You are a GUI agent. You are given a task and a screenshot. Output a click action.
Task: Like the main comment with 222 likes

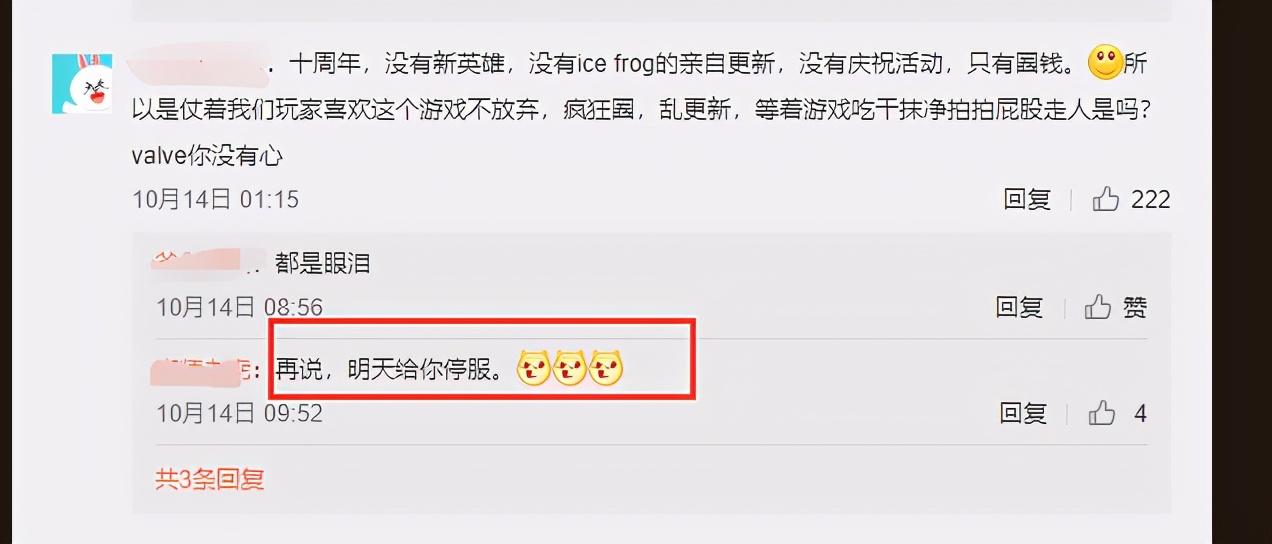click(1105, 199)
